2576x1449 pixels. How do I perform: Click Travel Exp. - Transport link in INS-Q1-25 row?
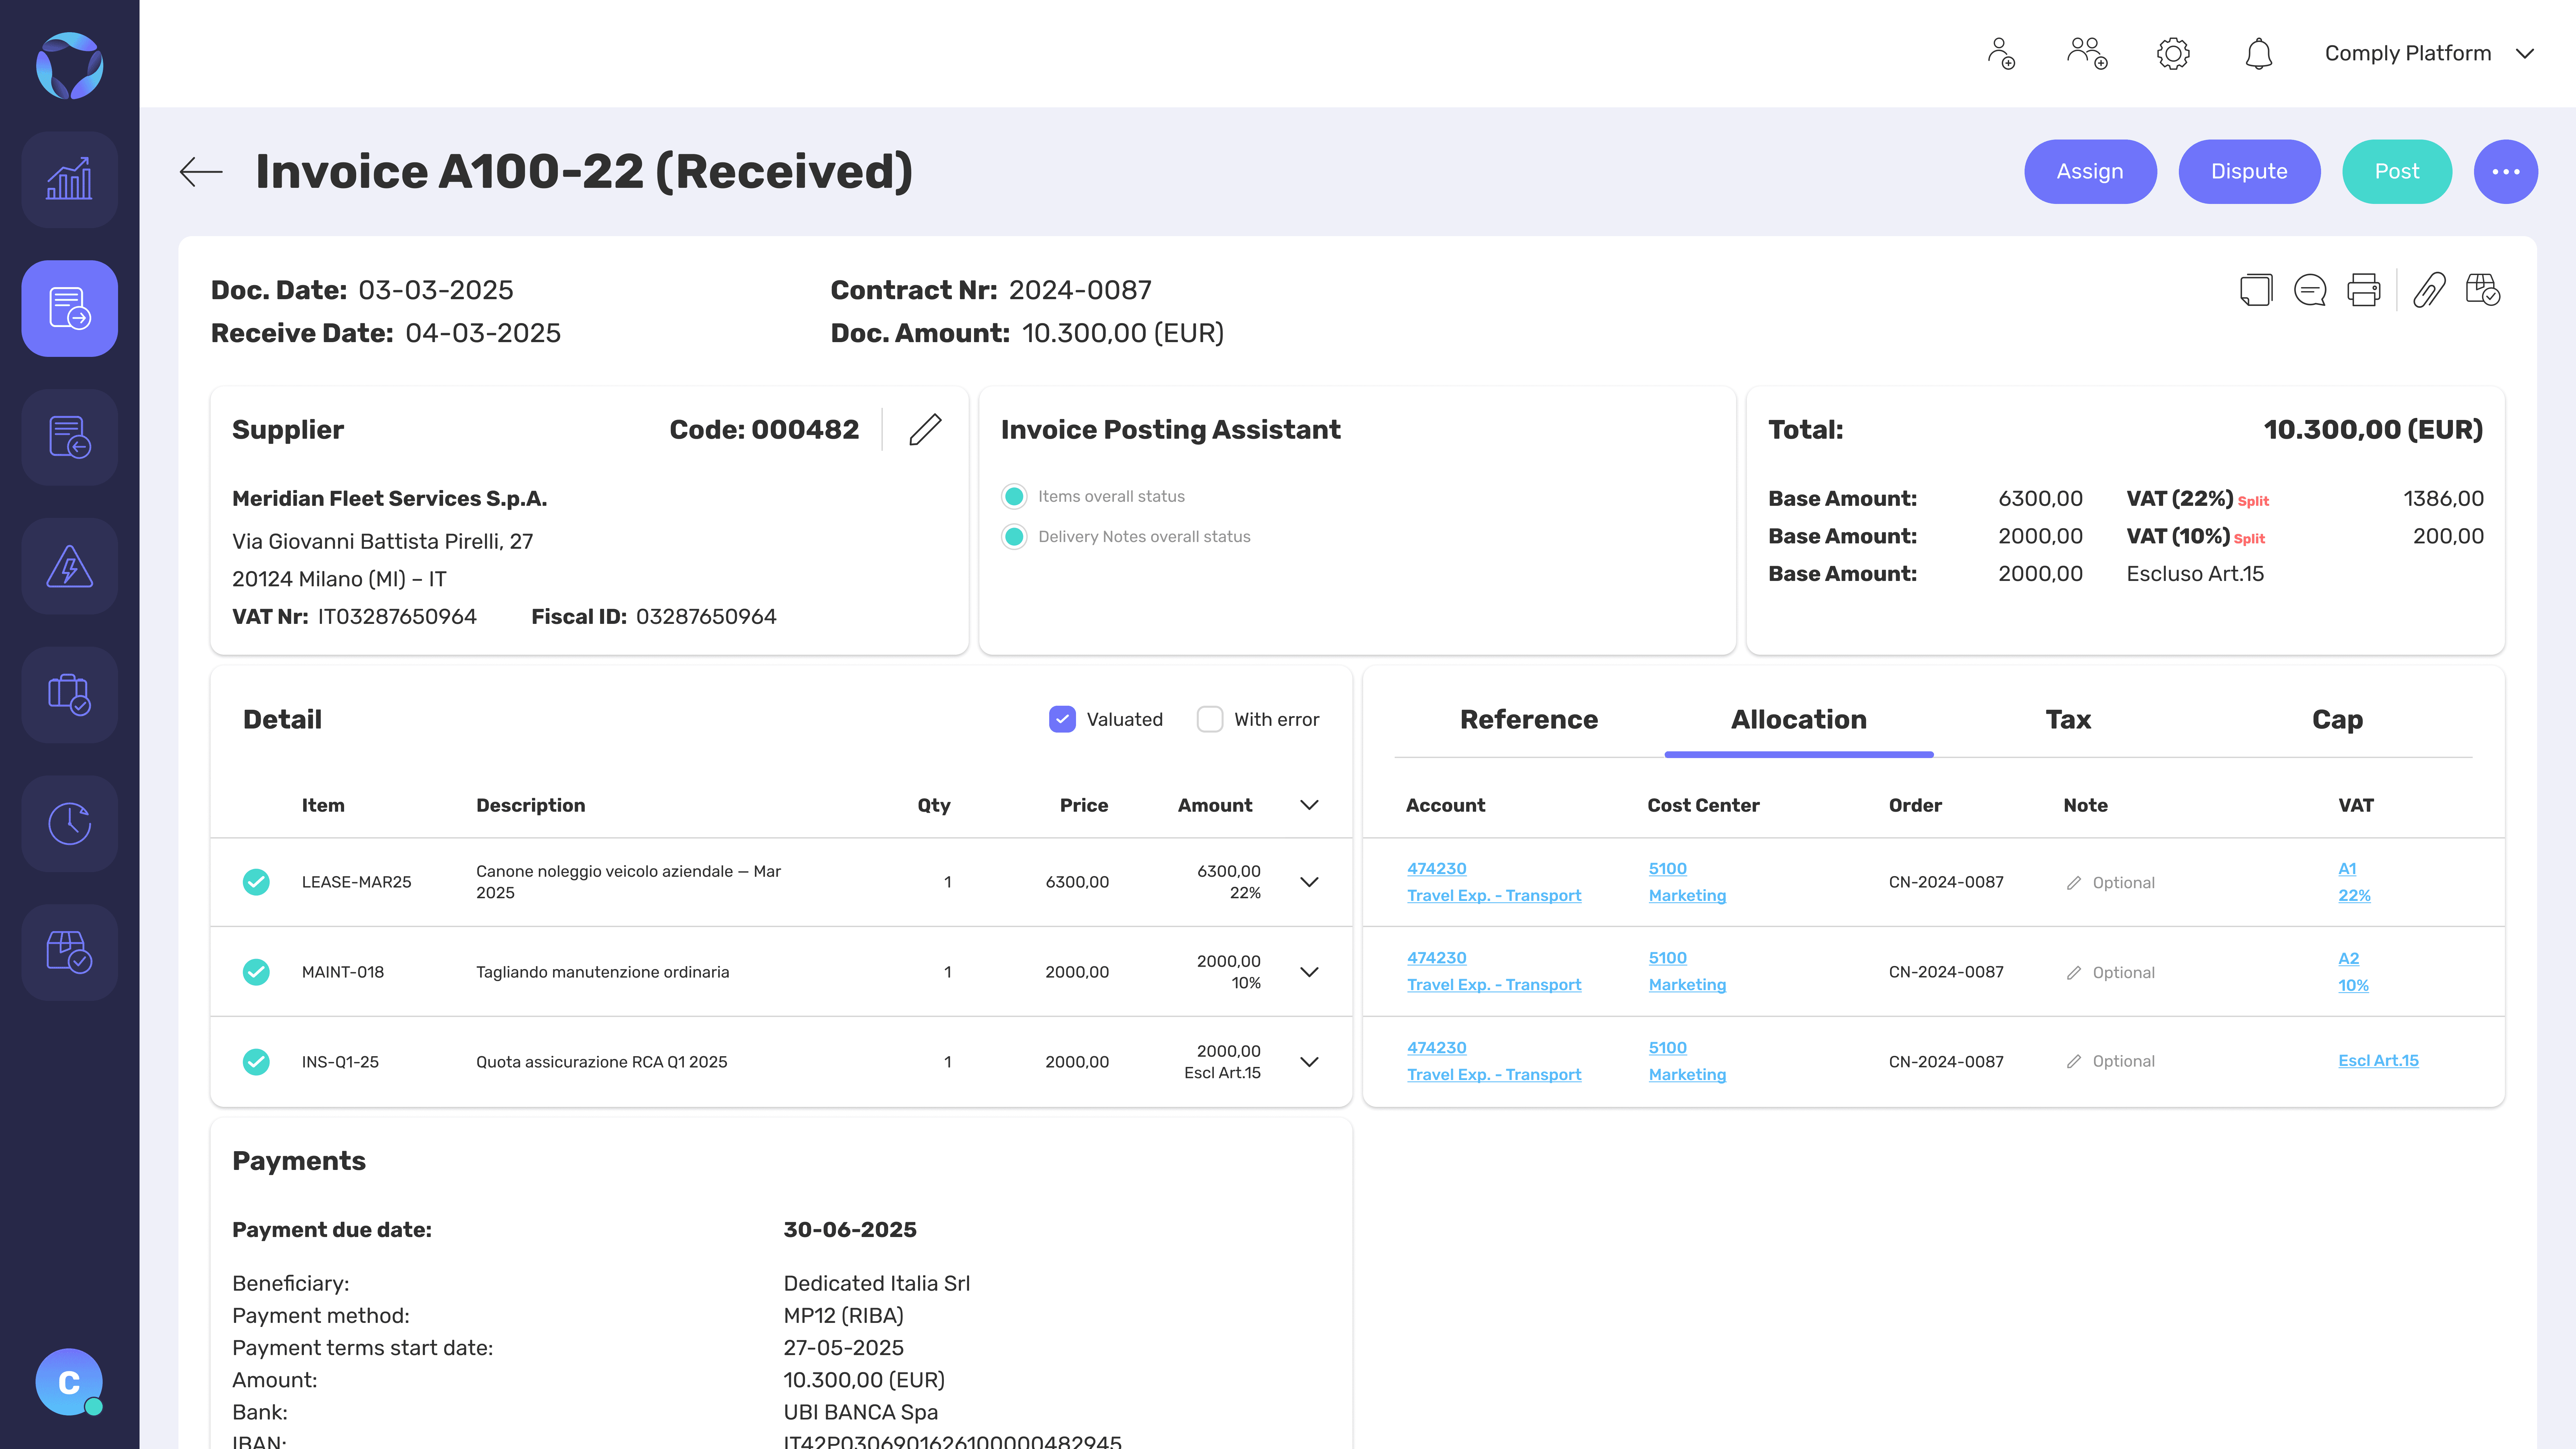(x=1494, y=1075)
